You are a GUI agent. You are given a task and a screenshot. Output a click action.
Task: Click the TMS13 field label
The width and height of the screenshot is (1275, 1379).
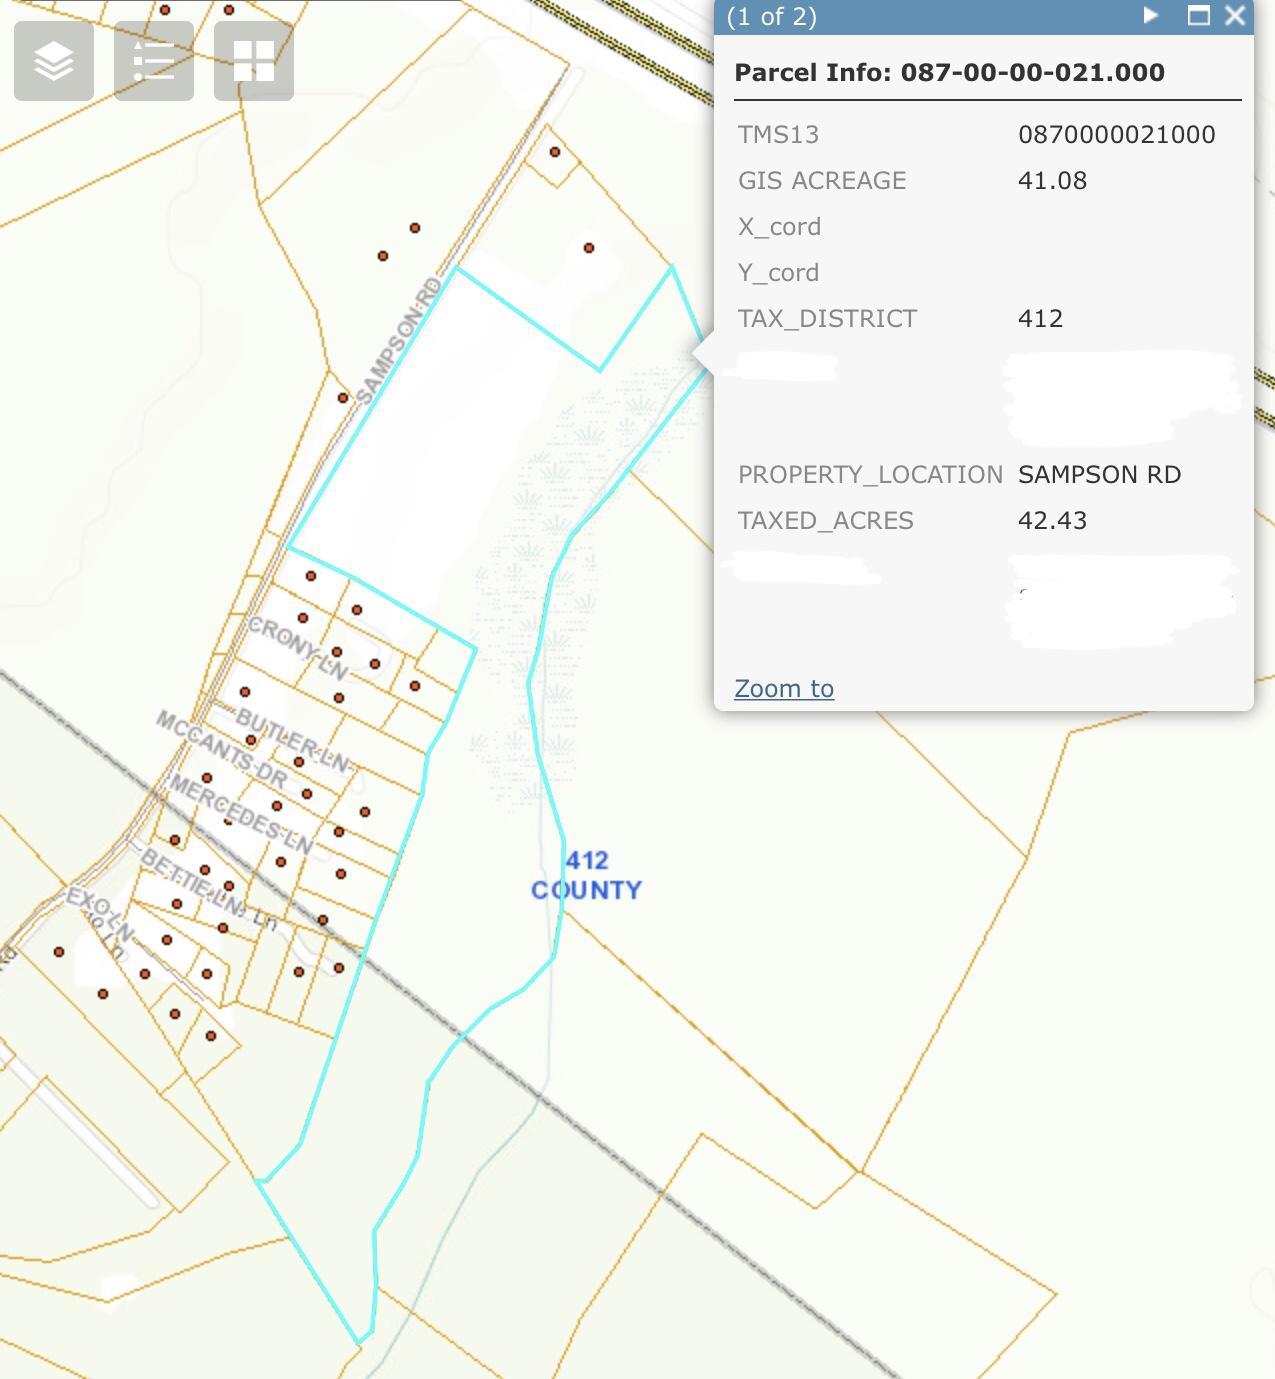point(778,135)
